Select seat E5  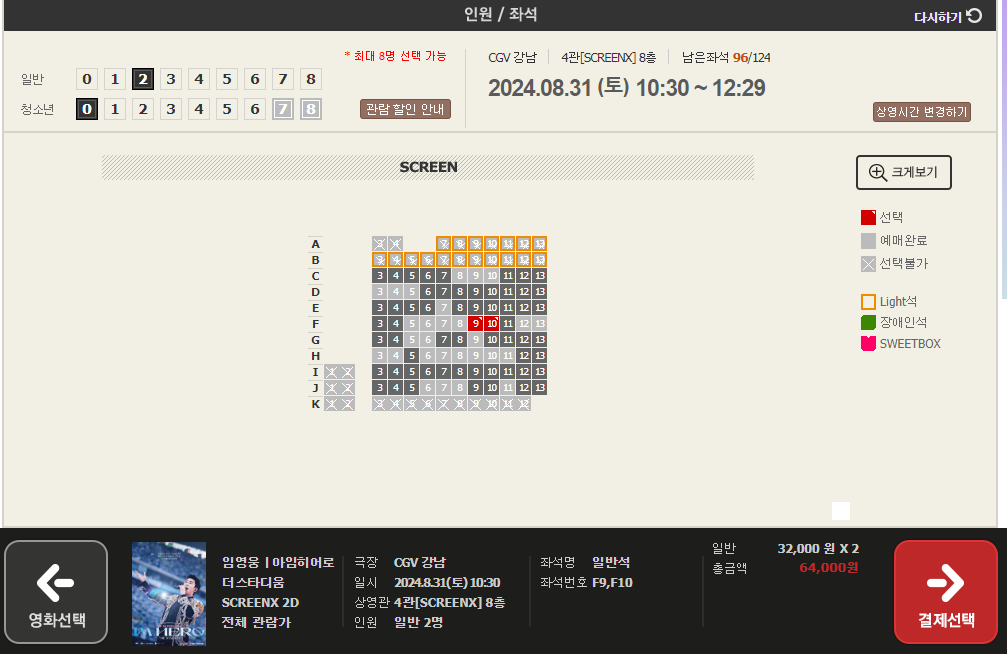412,308
